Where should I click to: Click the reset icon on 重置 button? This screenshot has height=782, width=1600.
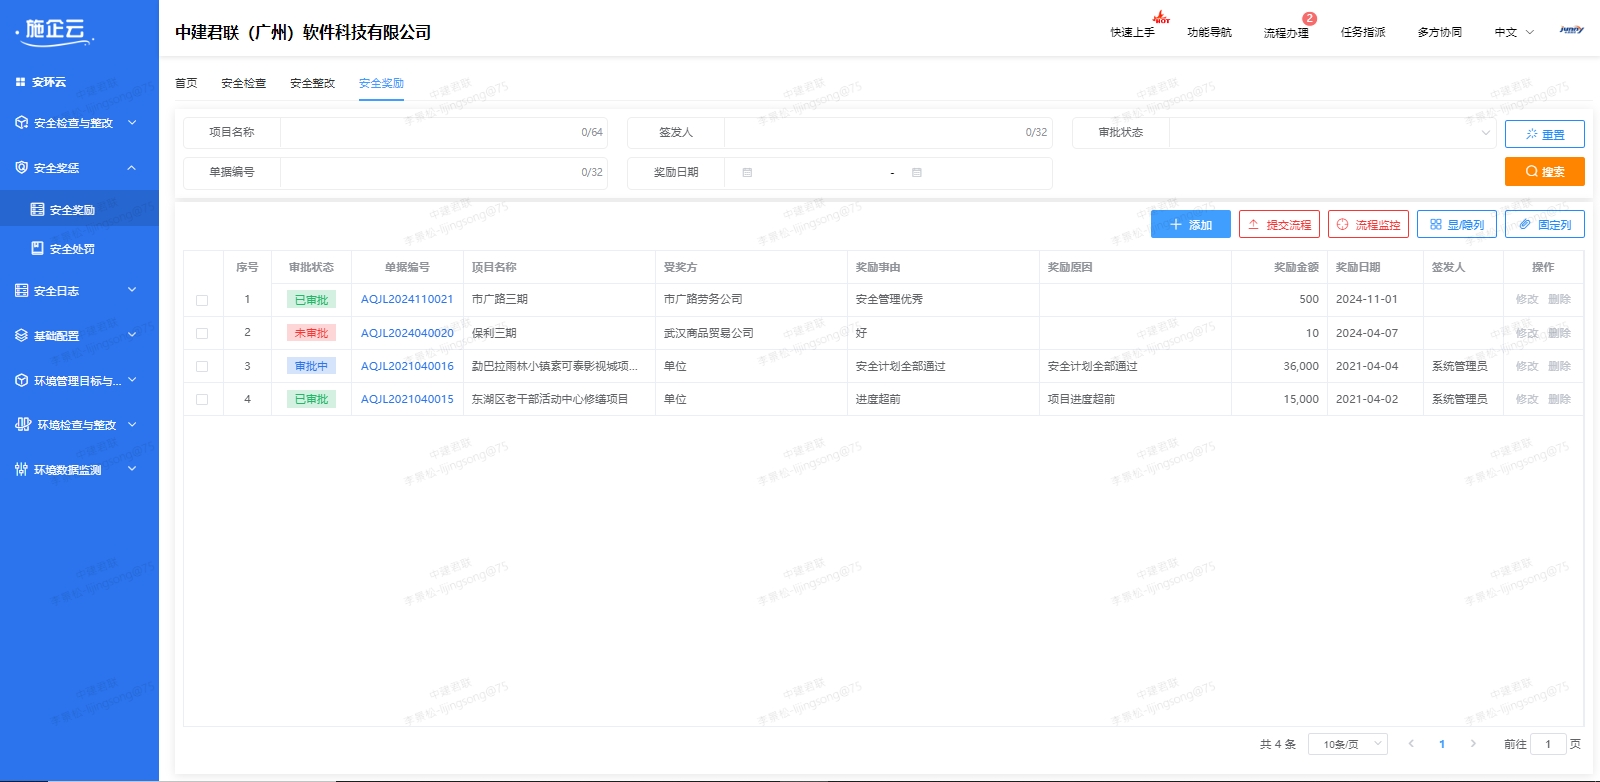coord(1531,134)
